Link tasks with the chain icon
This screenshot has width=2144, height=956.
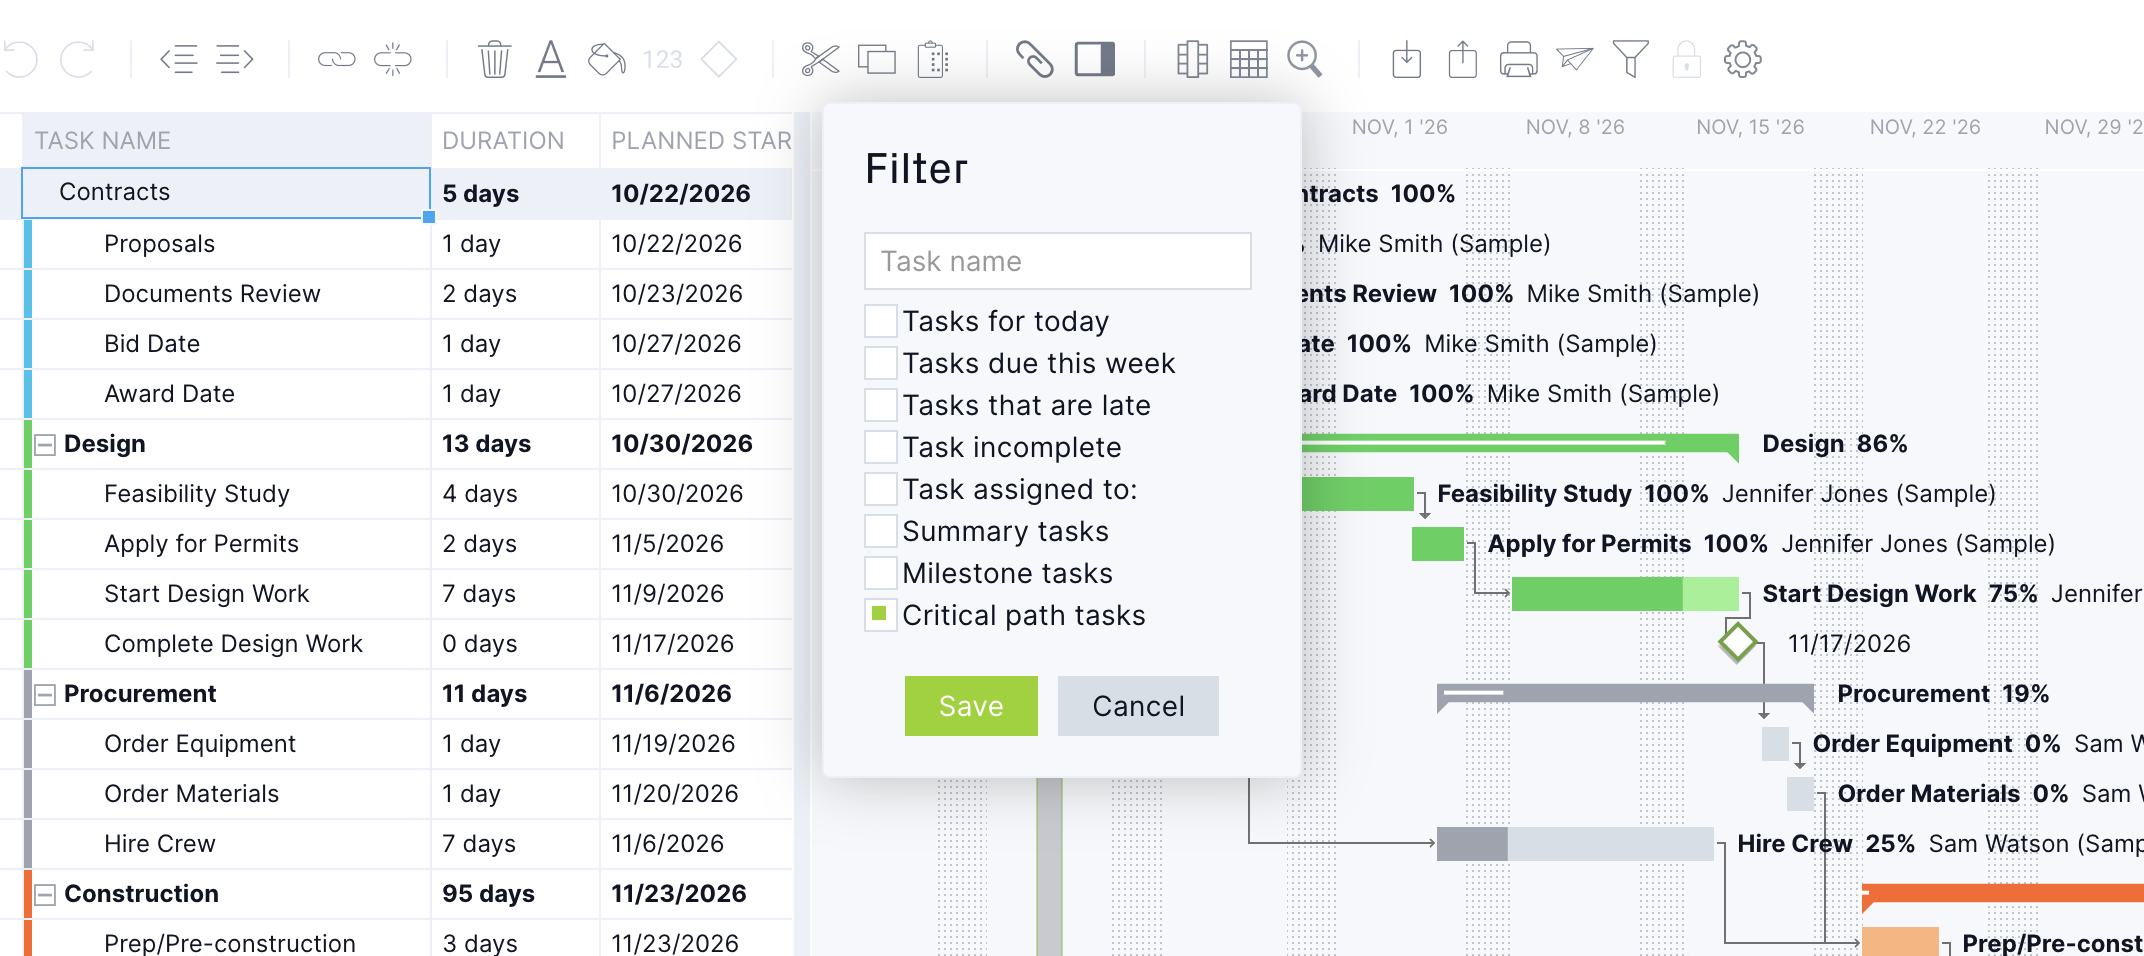pyautogui.click(x=337, y=59)
